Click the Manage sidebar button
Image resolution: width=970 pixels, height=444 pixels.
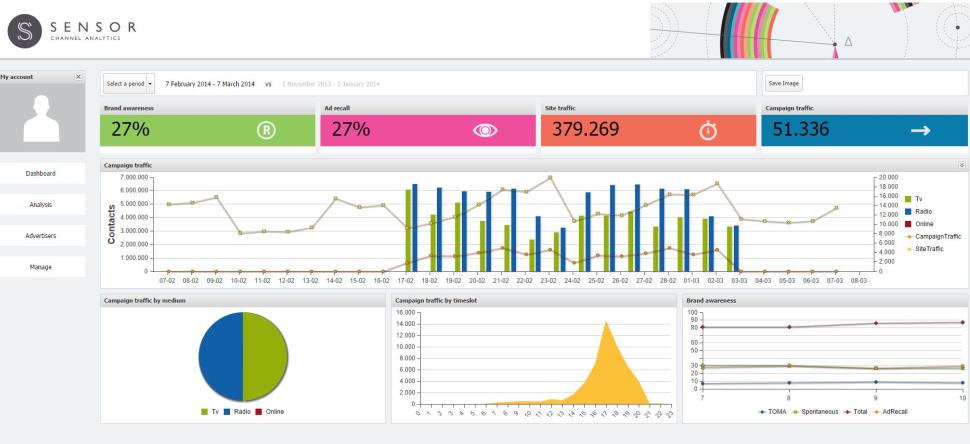pyautogui.click(x=42, y=267)
